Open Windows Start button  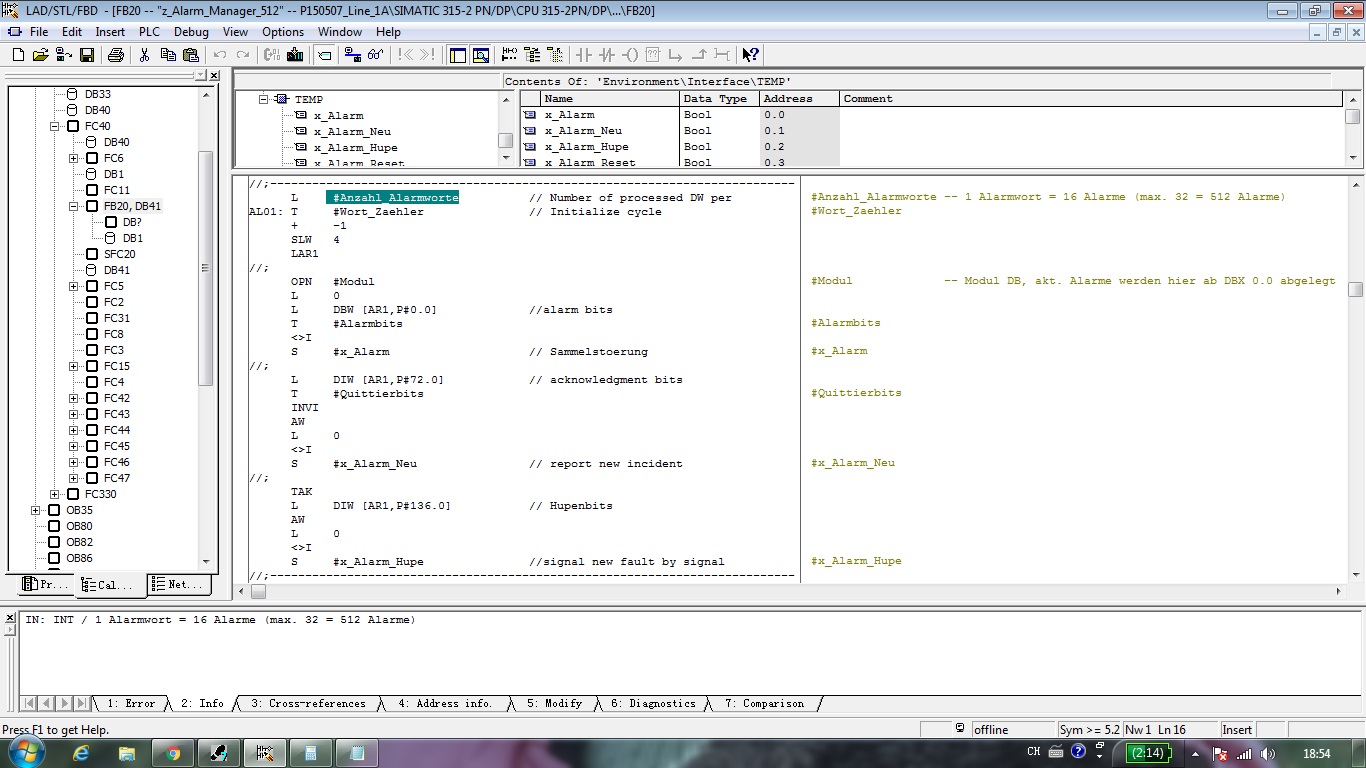pyautogui.click(x=25, y=752)
